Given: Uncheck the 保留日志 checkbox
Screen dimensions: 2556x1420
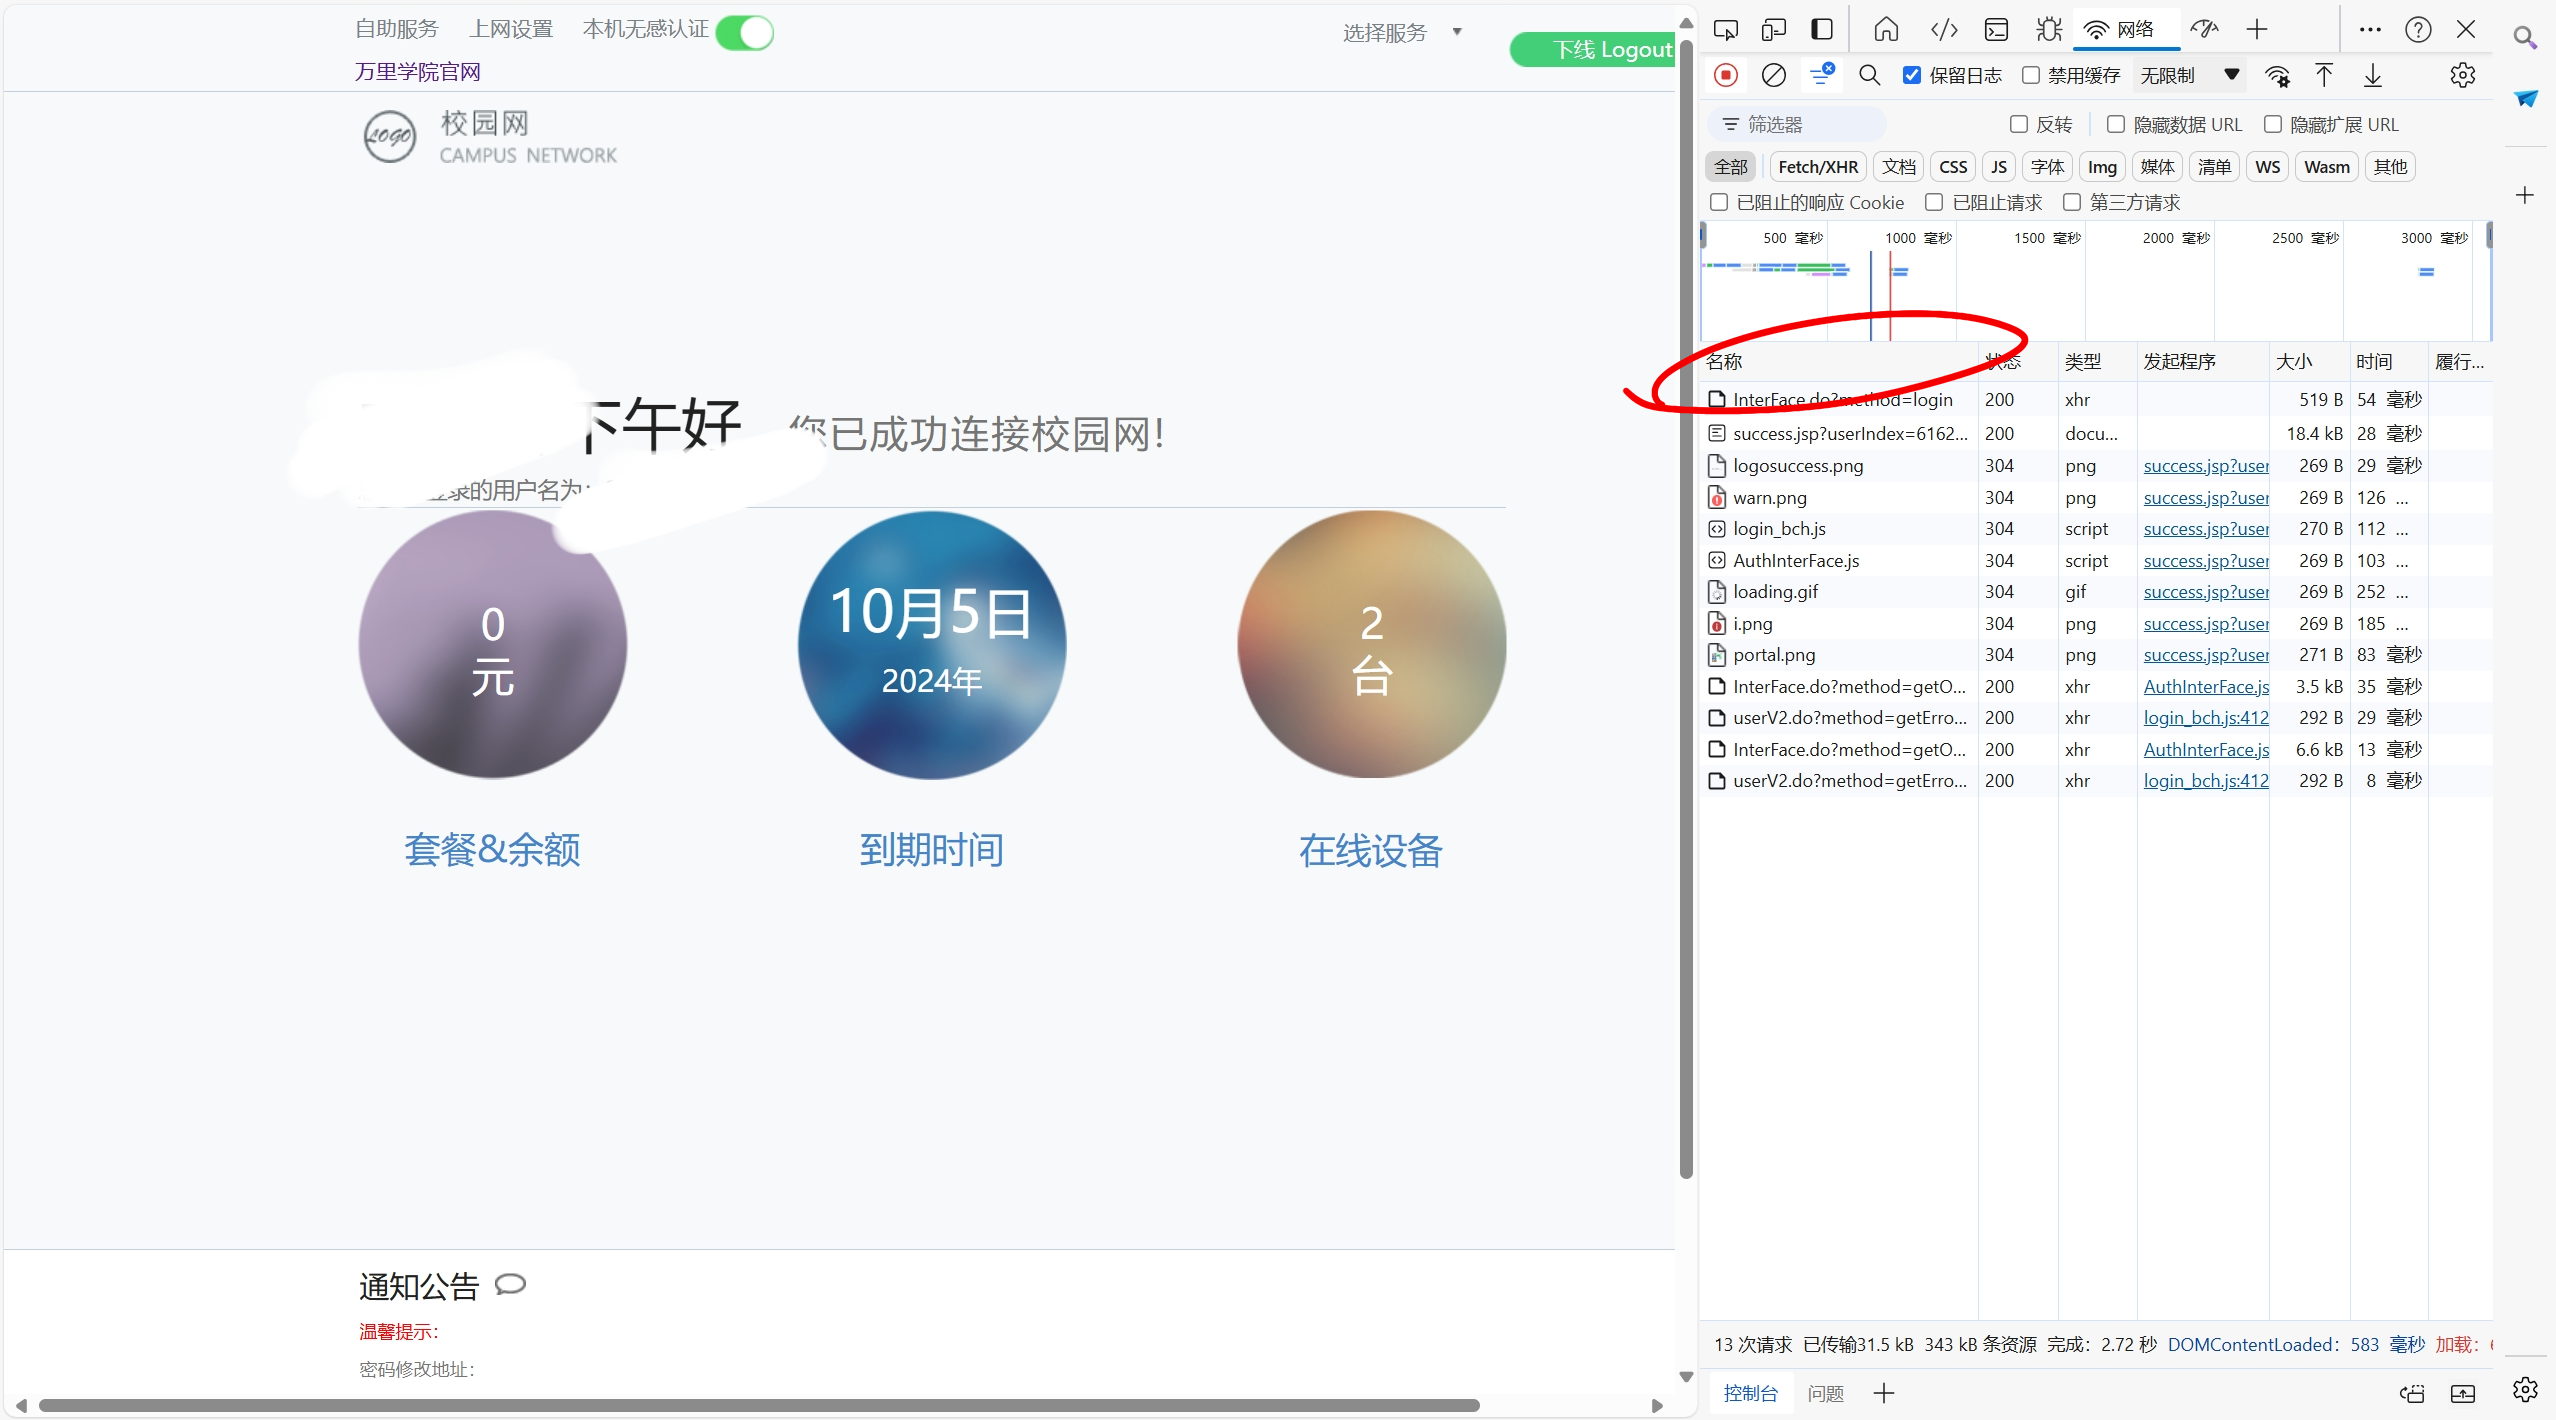Looking at the screenshot, I should point(1912,75).
